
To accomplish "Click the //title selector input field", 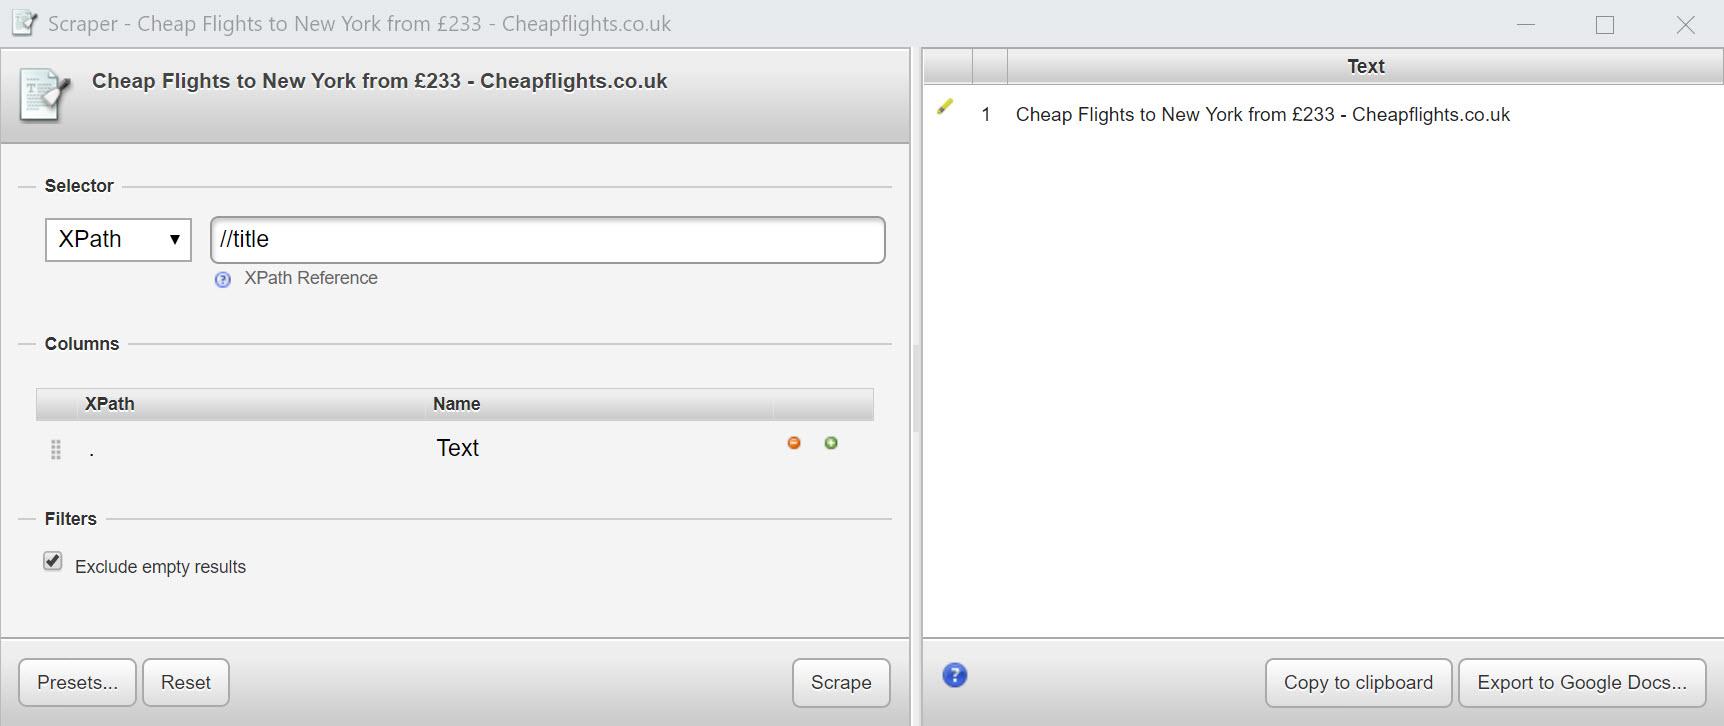I will point(548,240).
